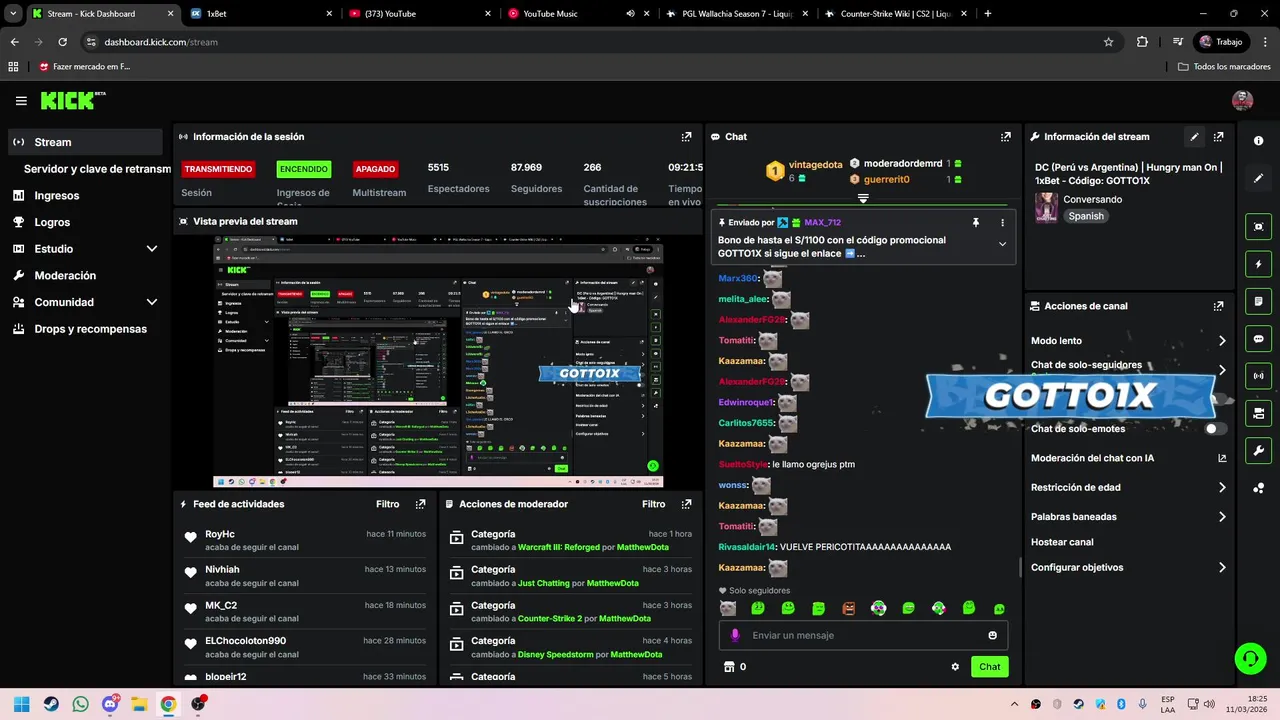Click the shop icon below the message box
The width and height of the screenshot is (1280, 720).
[x=729, y=667]
